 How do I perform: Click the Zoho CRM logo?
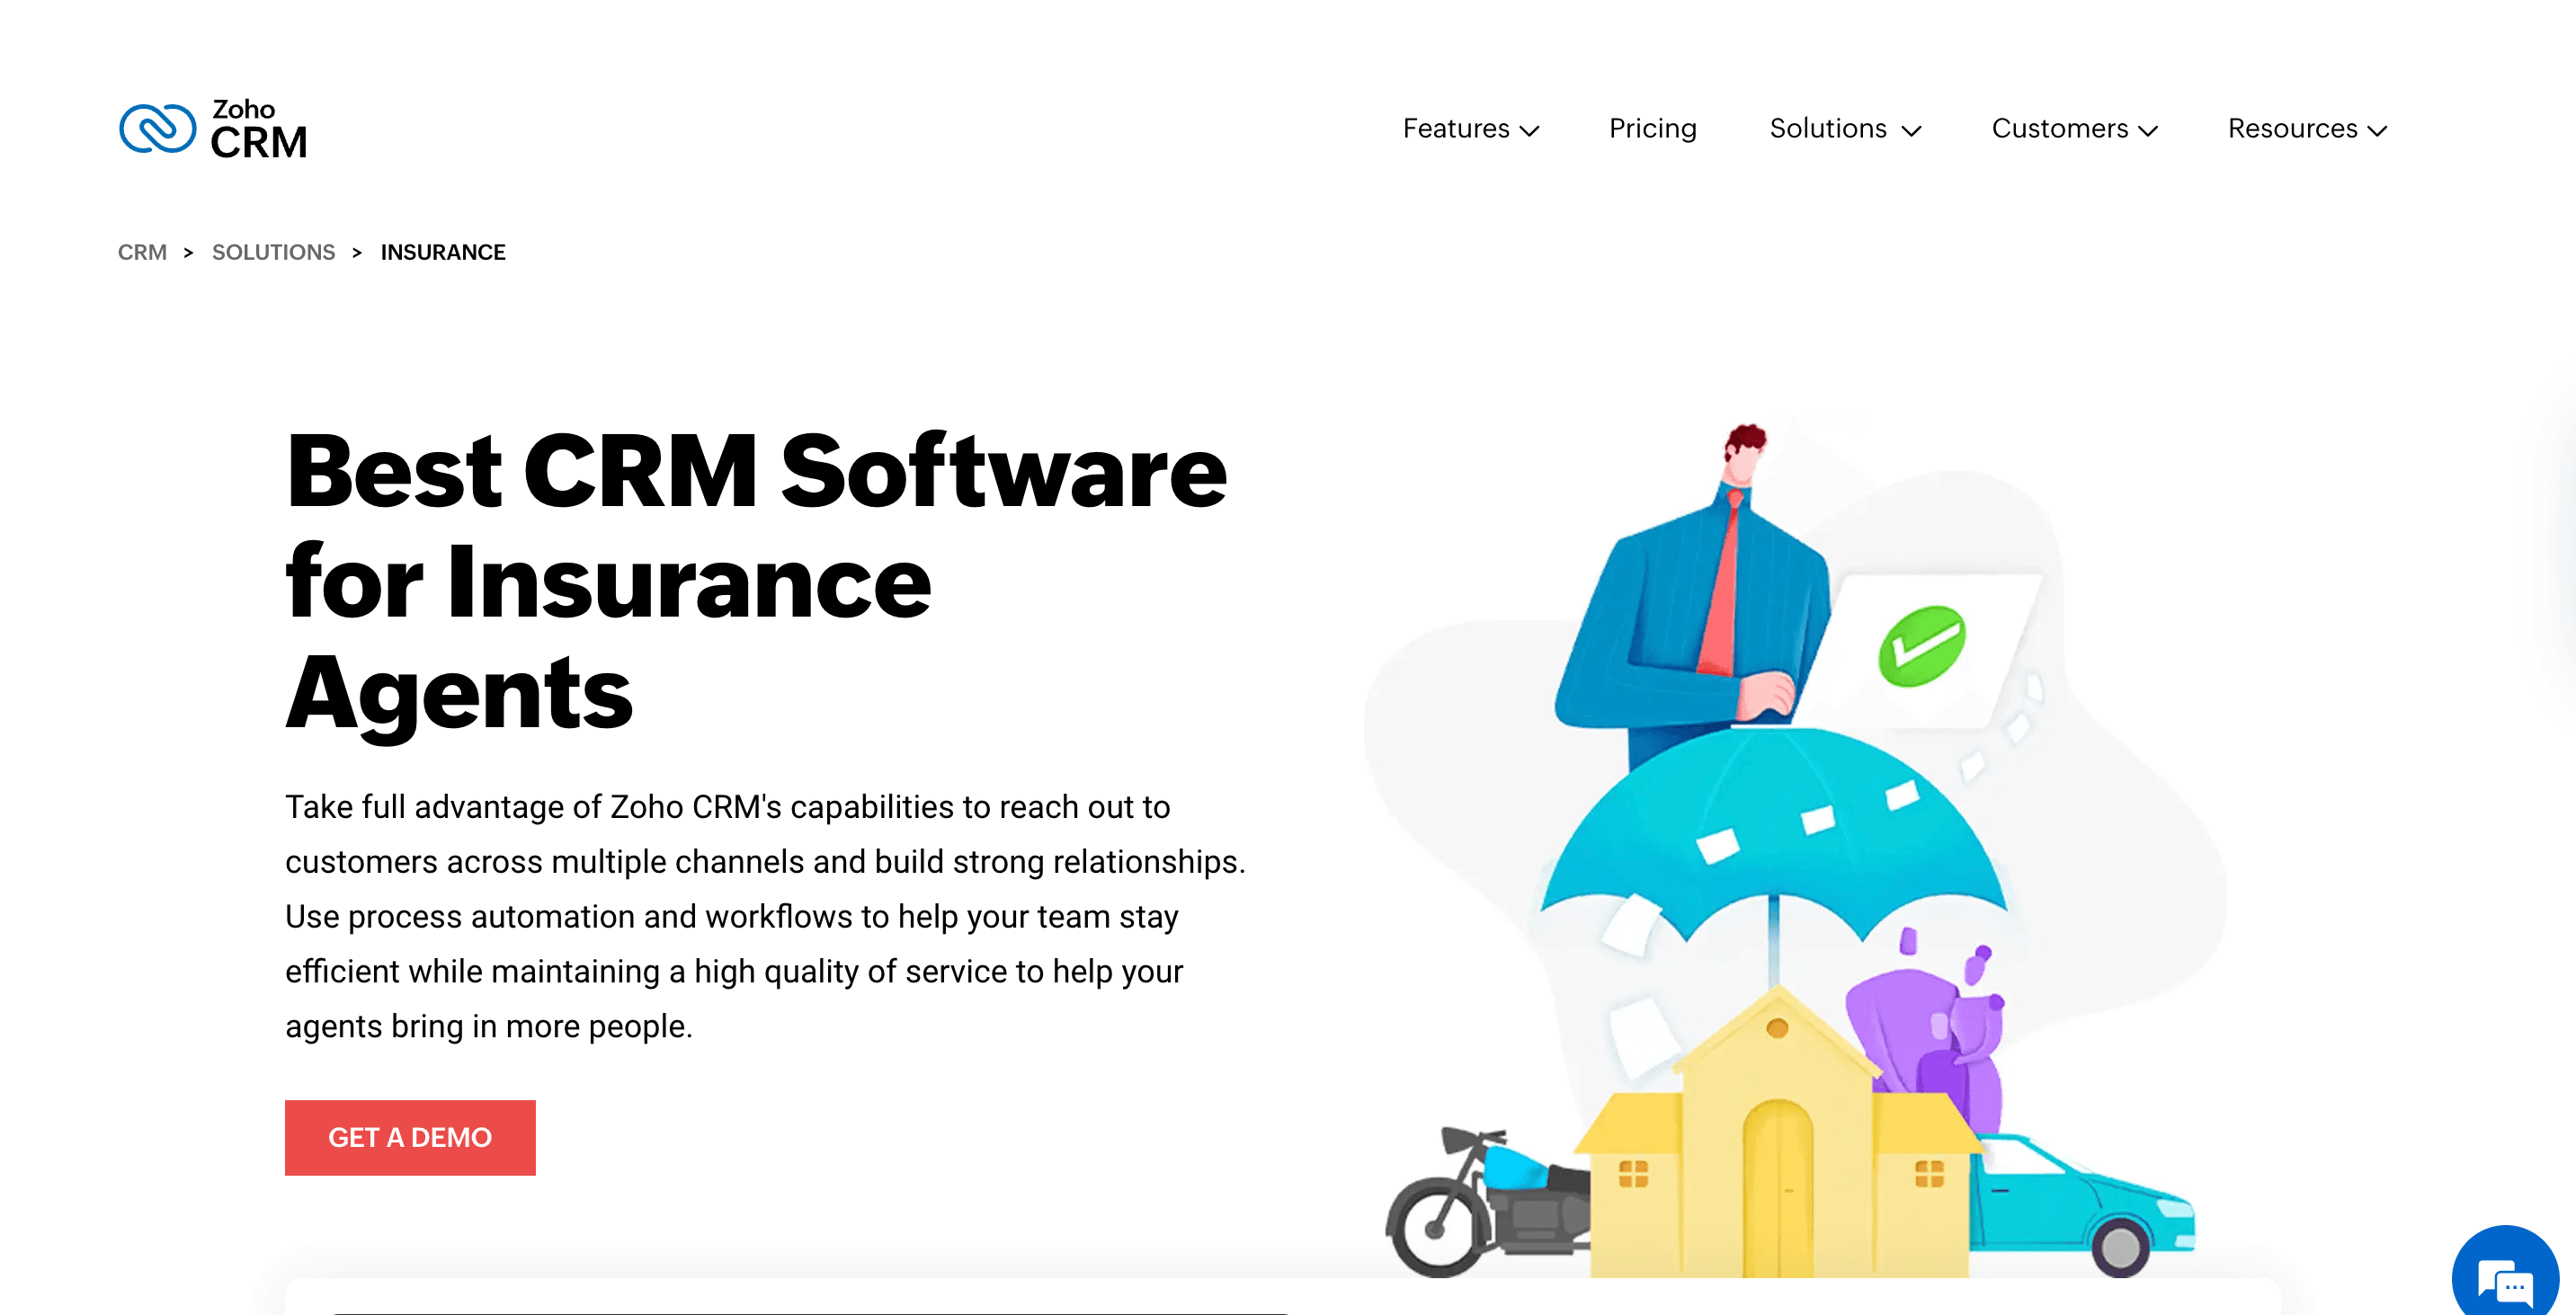[213, 127]
